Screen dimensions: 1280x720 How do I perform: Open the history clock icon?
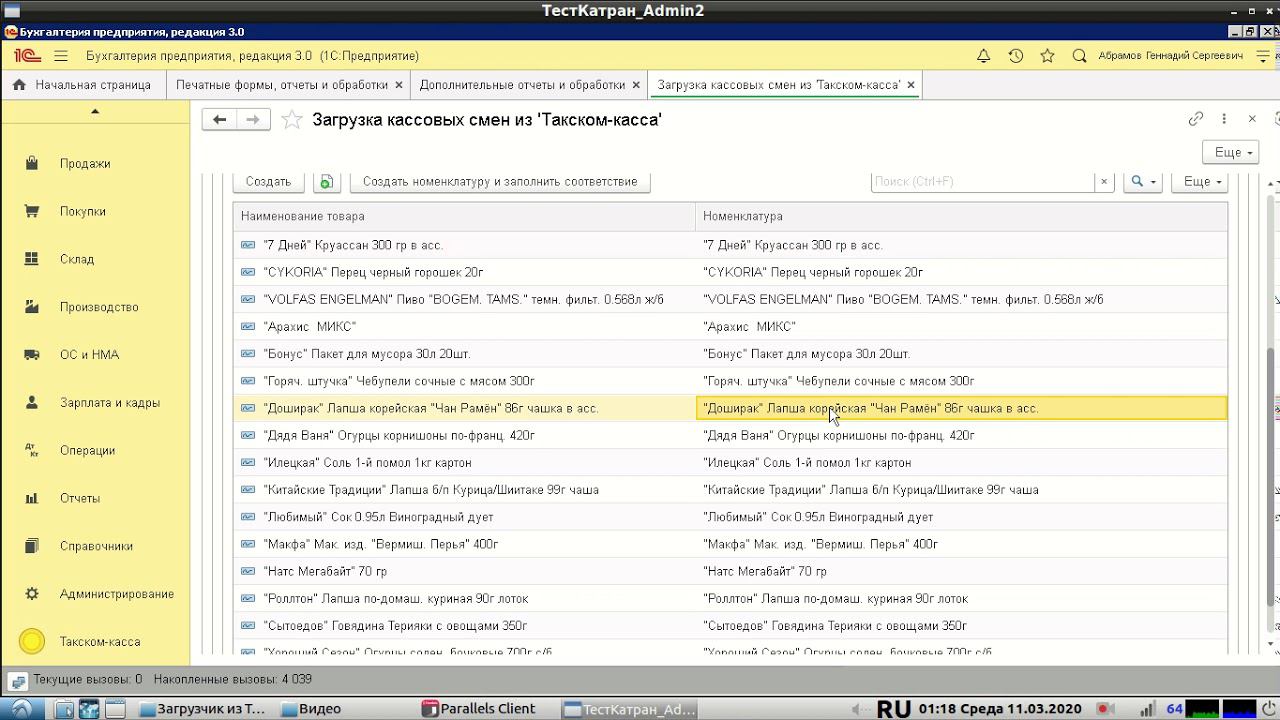coord(1015,56)
